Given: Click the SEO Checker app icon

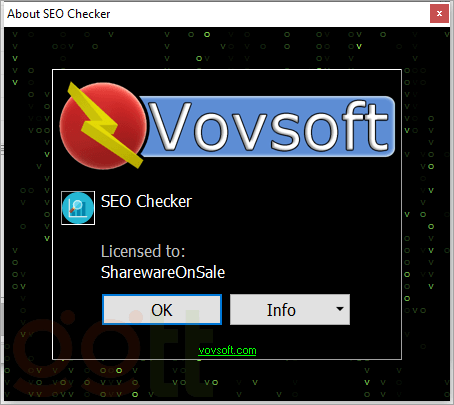Looking at the screenshot, I should pos(78,208).
